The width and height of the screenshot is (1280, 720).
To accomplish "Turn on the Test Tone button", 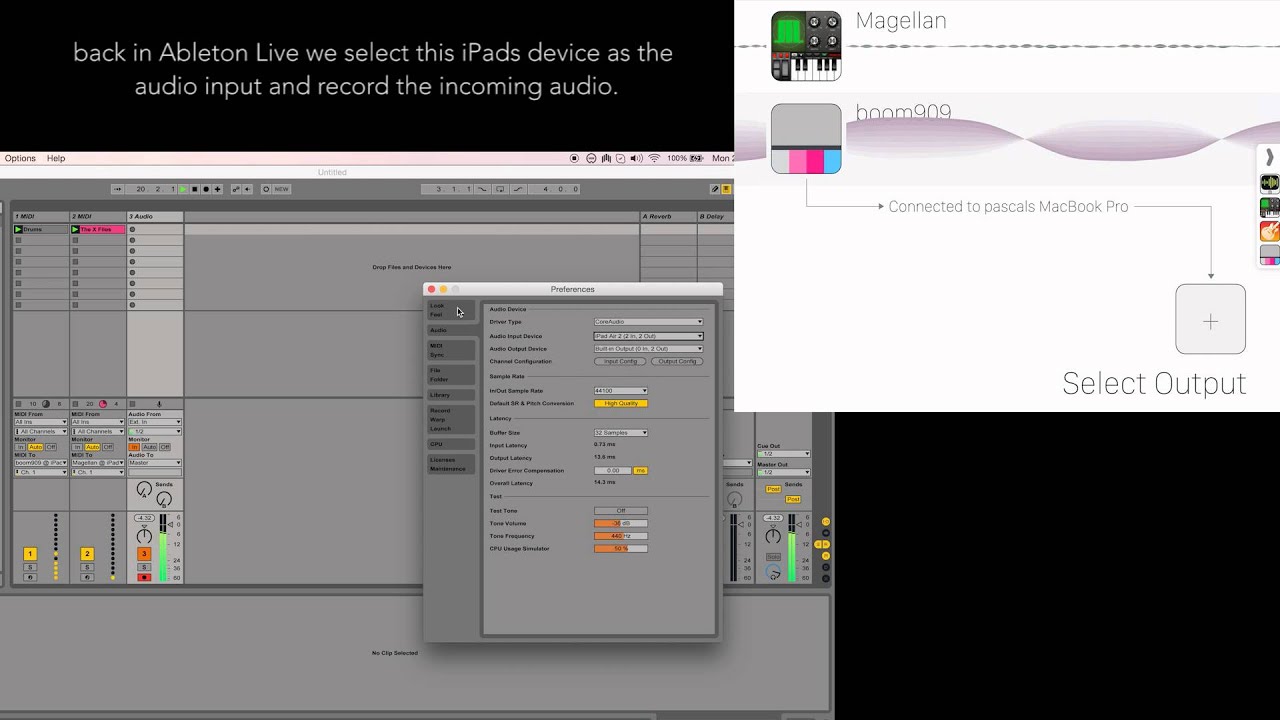I will pos(620,511).
